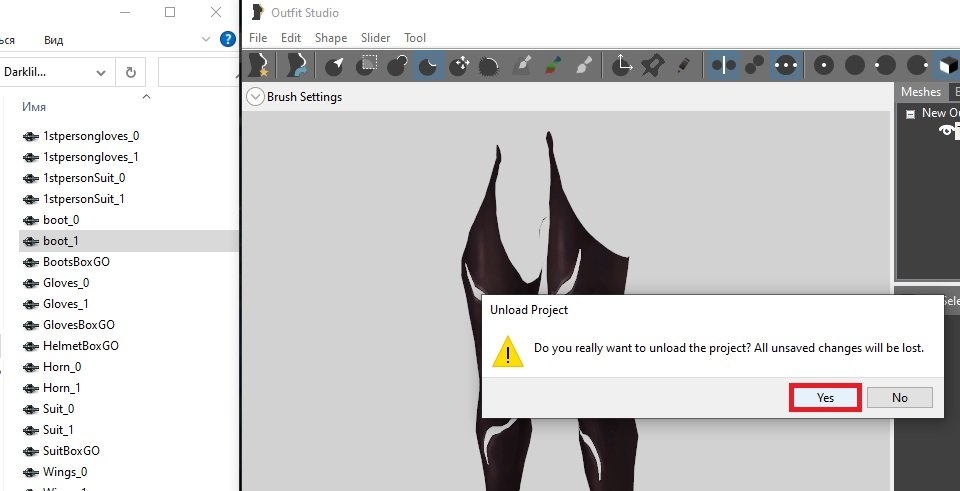960x491 pixels.
Task: Select the Move brush tool
Action: pos(460,66)
